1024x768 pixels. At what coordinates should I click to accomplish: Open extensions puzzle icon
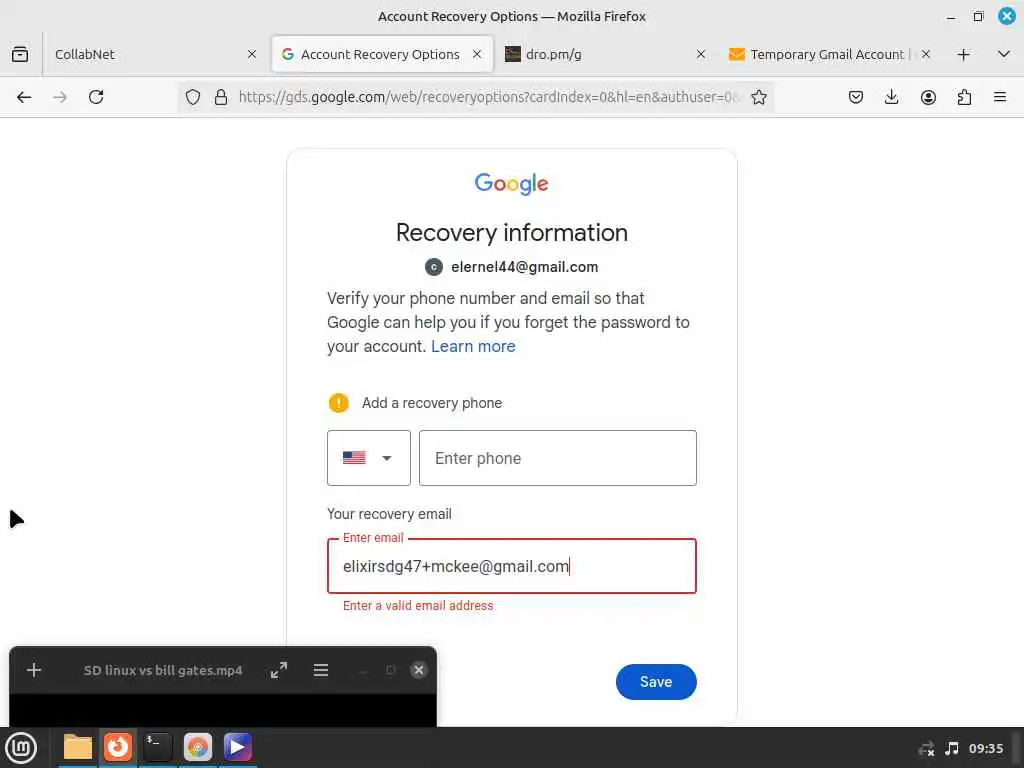964,97
